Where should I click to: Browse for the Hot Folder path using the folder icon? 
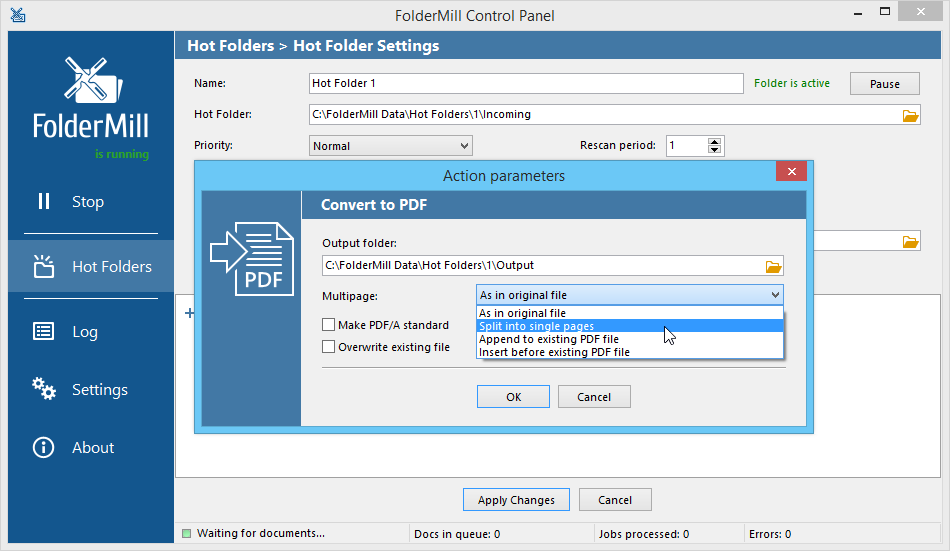pyautogui.click(x=910, y=115)
